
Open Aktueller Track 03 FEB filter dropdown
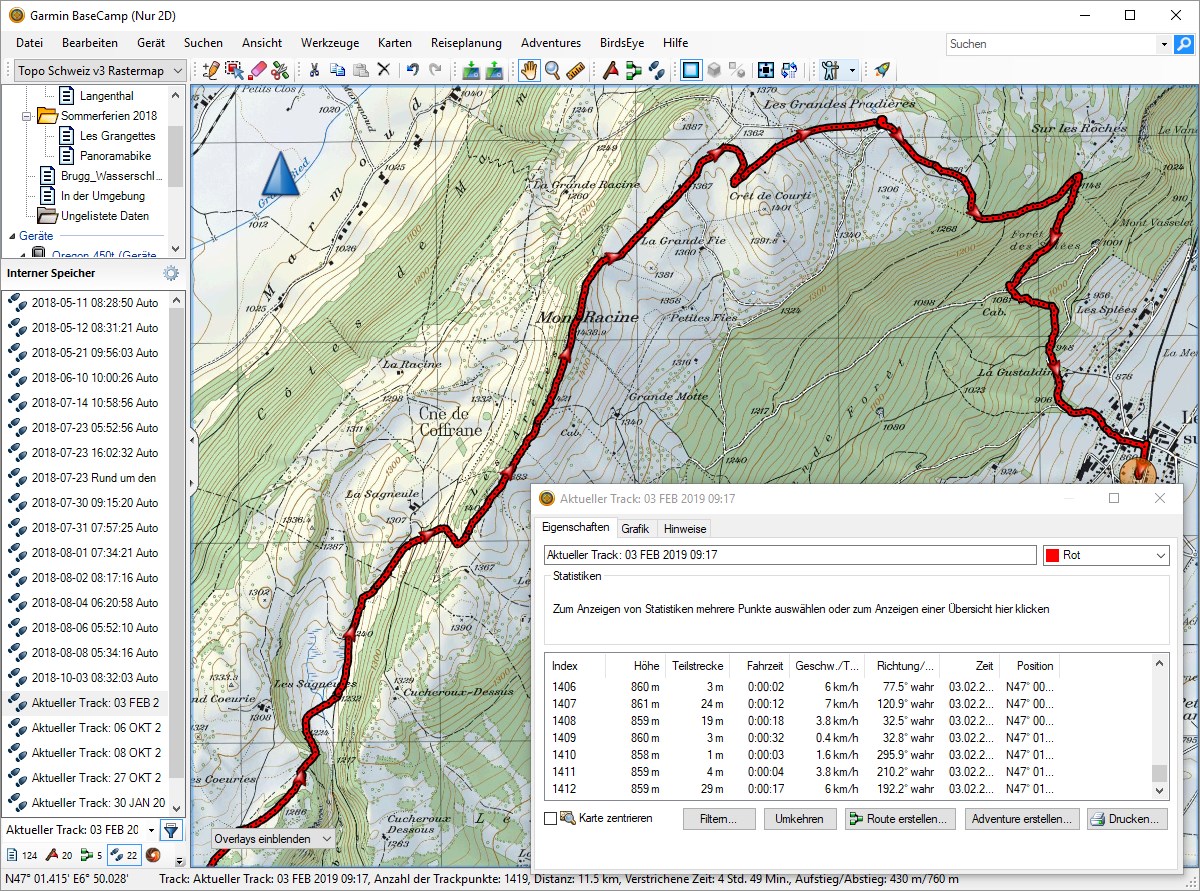[151, 830]
